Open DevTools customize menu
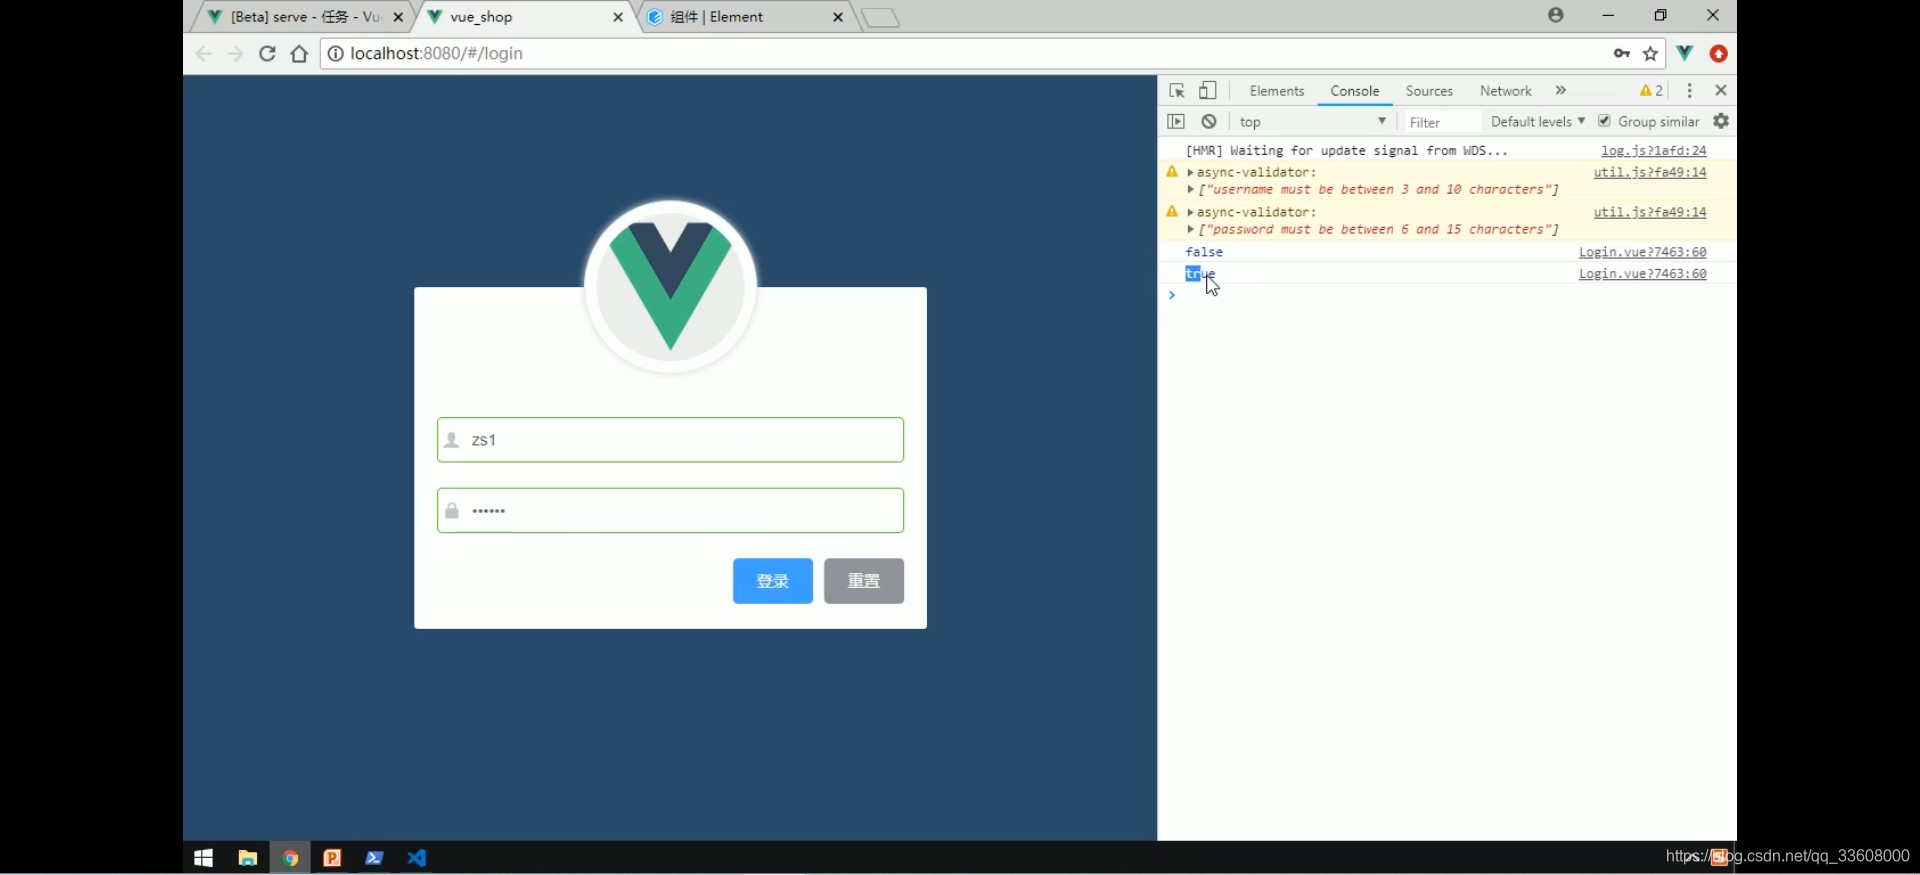This screenshot has width=1920, height=875. (1690, 90)
